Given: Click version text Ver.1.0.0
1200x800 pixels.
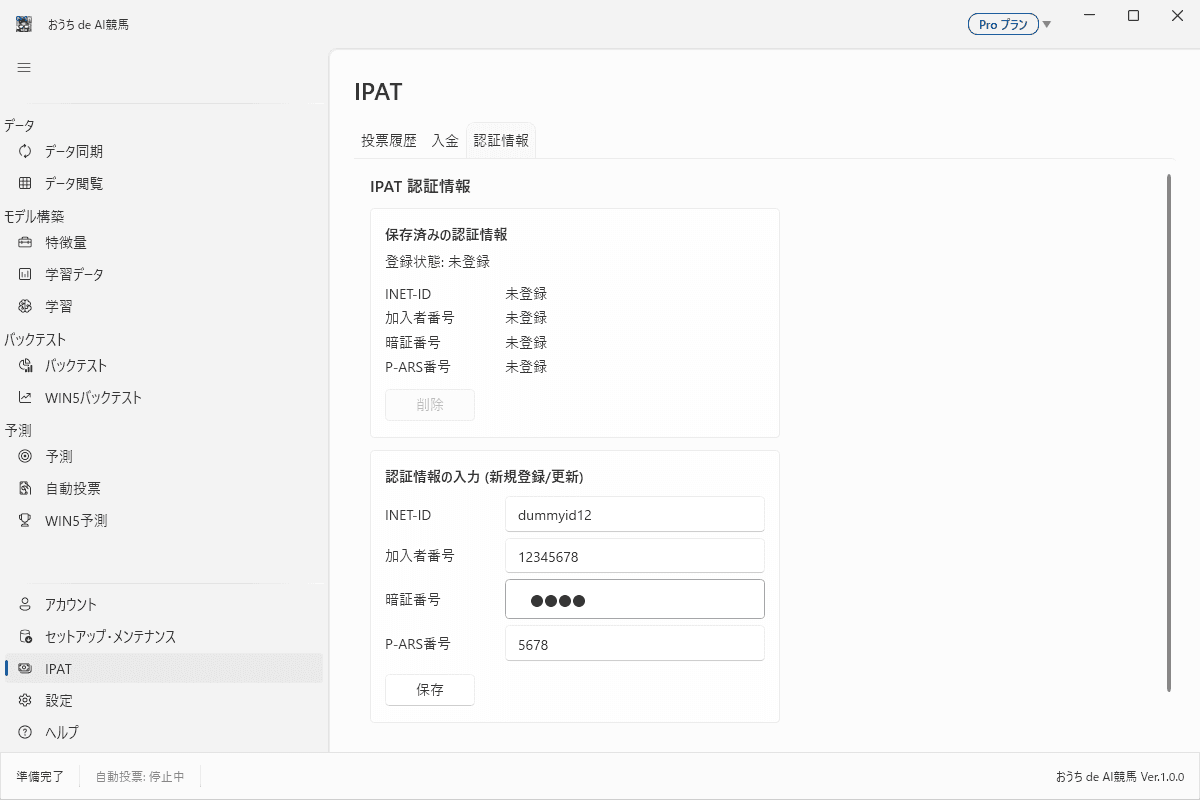Looking at the screenshot, I should (x=1162, y=776).
